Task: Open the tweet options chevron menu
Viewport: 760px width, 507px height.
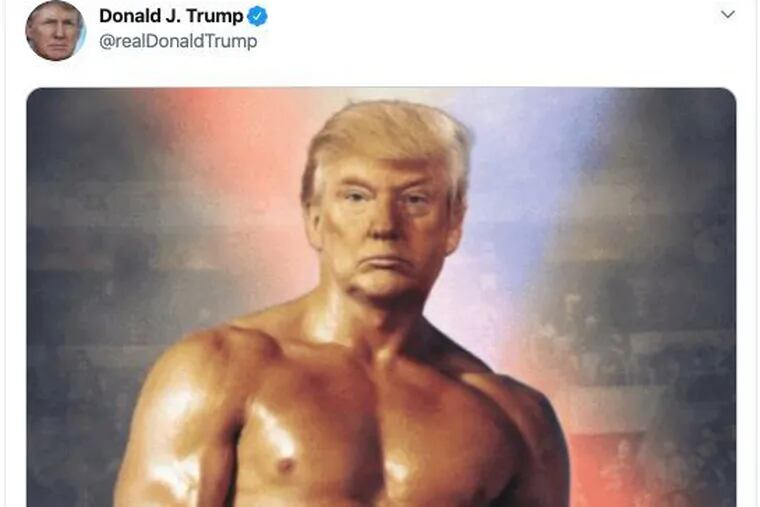Action: point(728,15)
